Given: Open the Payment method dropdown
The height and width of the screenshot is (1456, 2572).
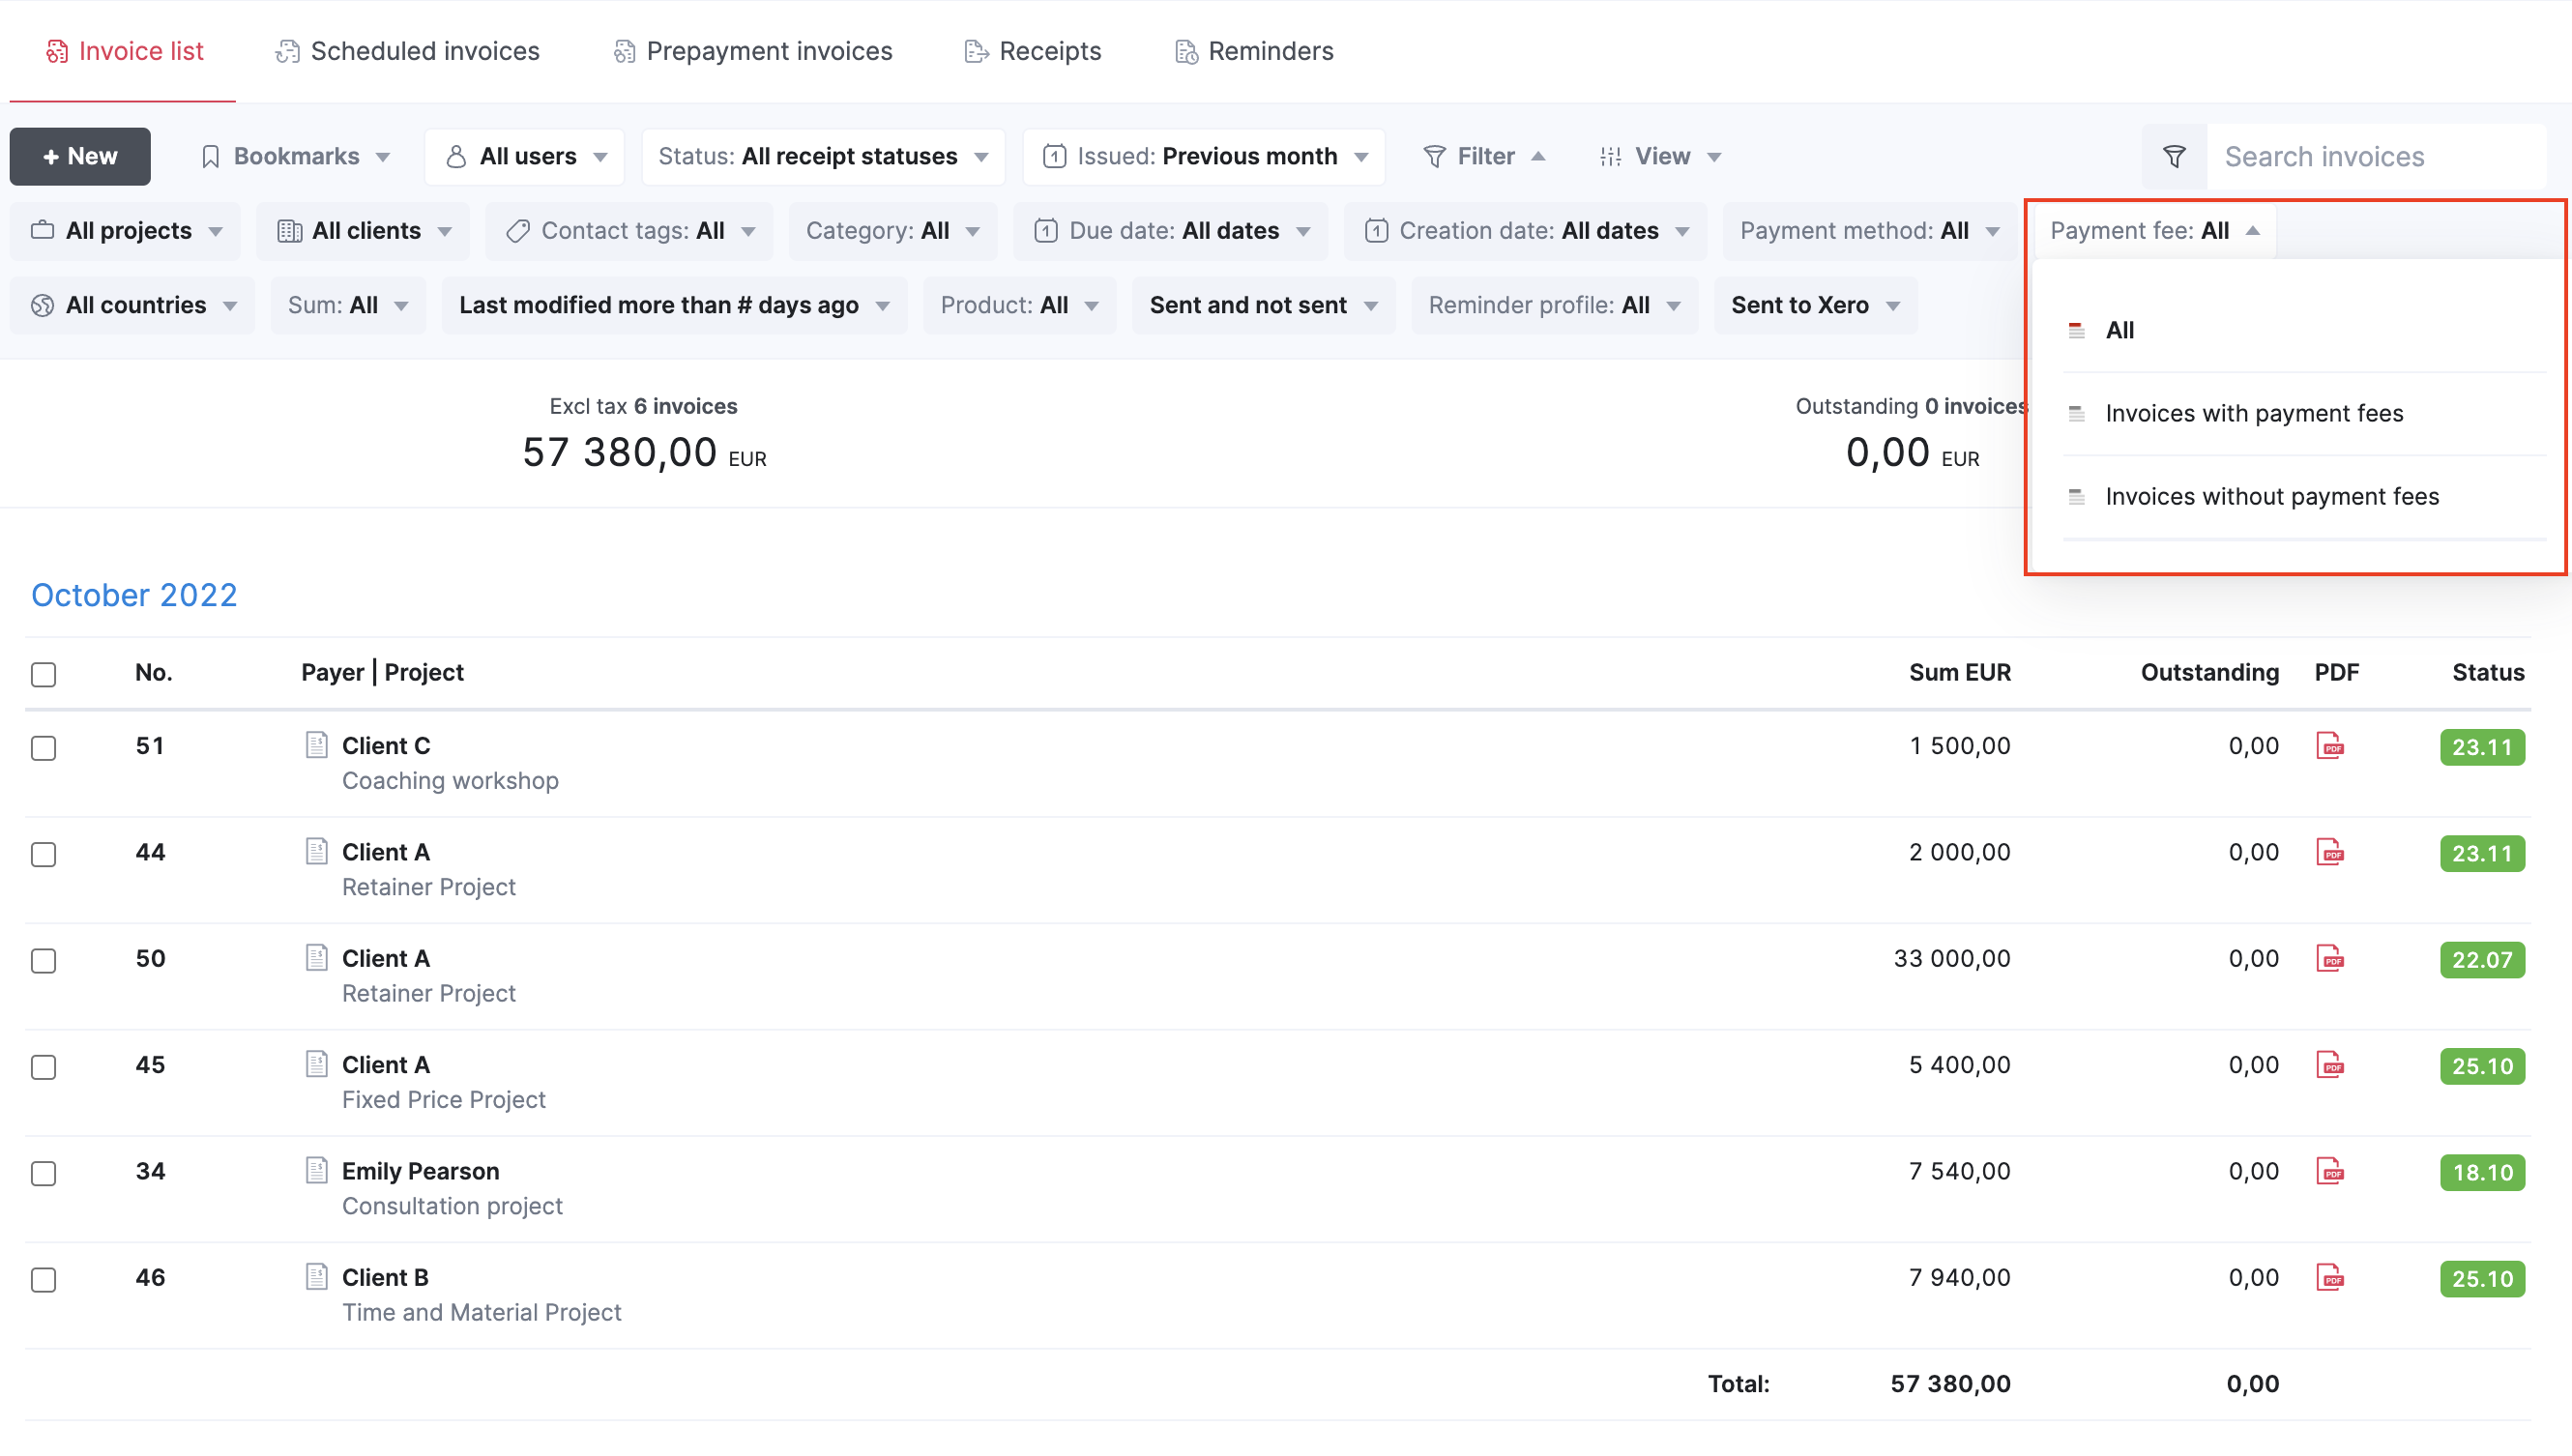Looking at the screenshot, I should point(1868,231).
